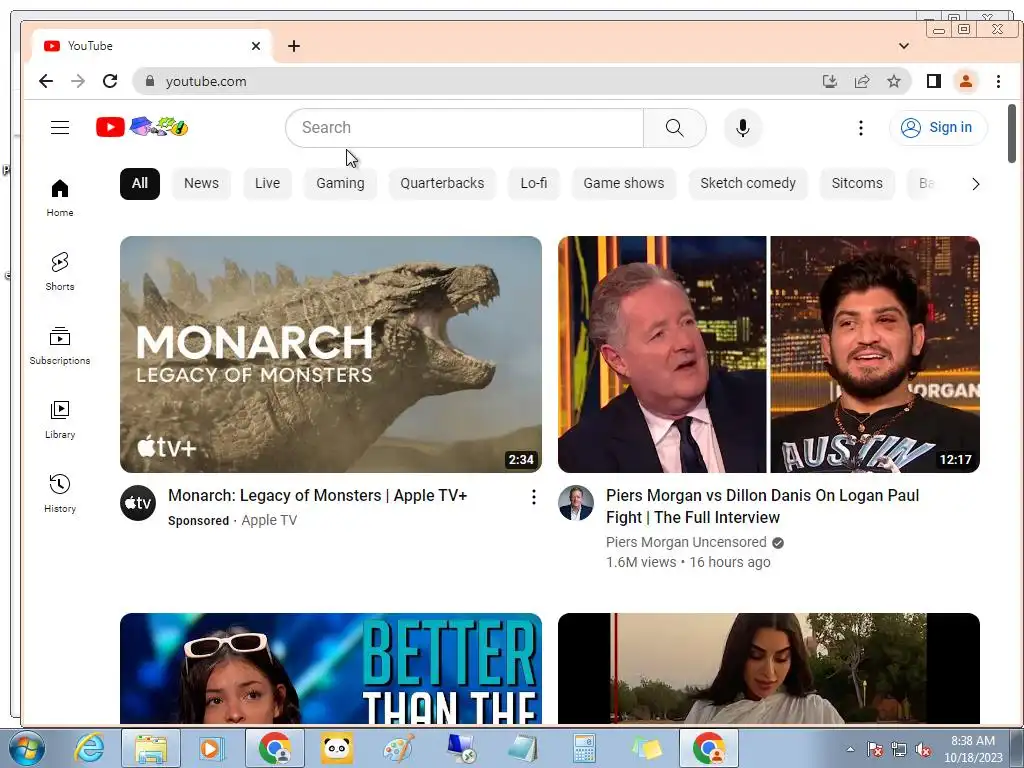This screenshot has height=768, width=1024.
Task: Open File Explorer from taskbar
Action: point(151,748)
